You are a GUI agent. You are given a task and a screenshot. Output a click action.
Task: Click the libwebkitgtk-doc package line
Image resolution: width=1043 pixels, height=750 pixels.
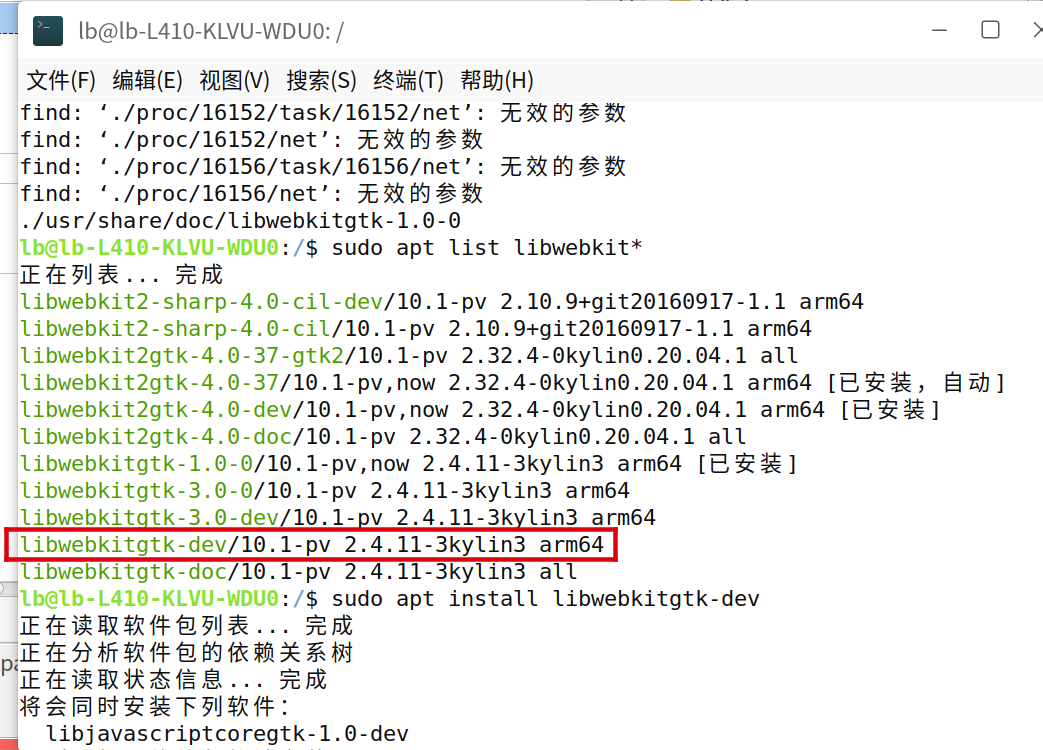point(299,571)
